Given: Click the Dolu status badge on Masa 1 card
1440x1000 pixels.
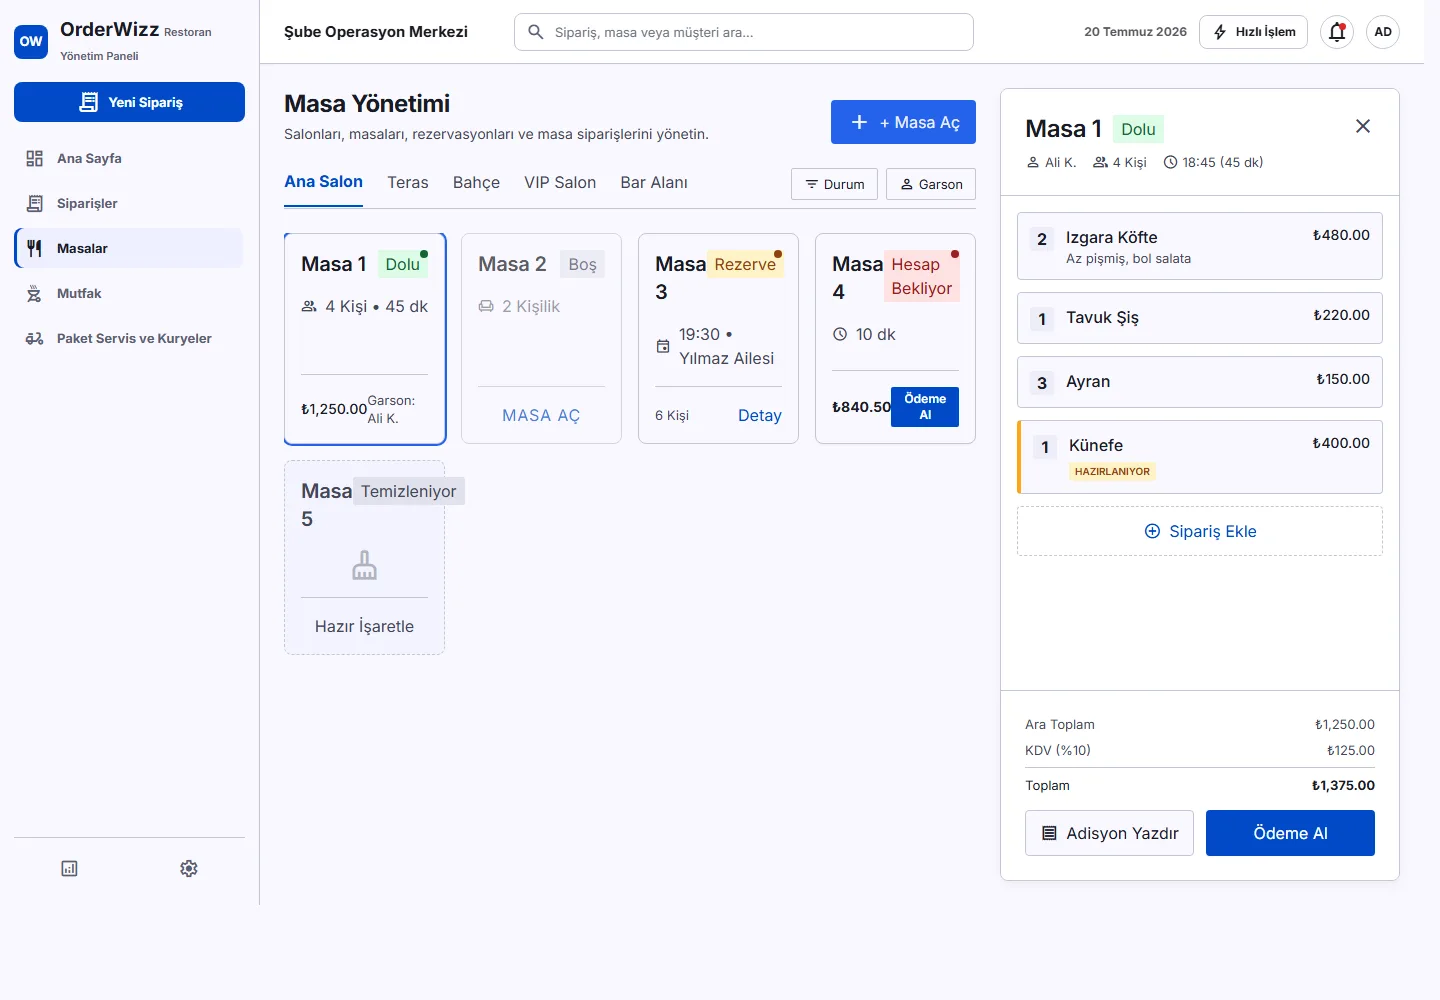Looking at the screenshot, I should click(x=403, y=264).
